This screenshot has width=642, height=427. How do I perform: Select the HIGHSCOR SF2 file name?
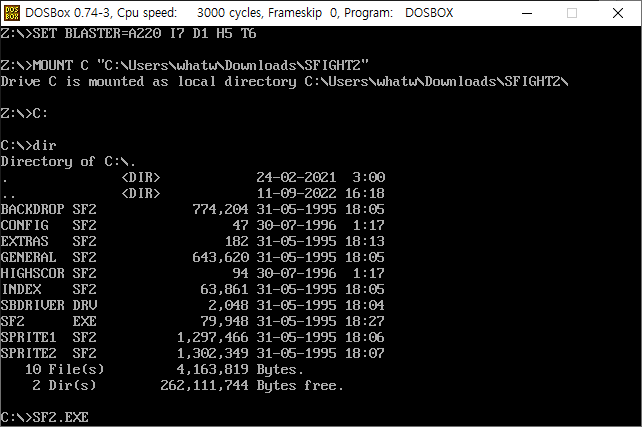[x=48, y=273]
